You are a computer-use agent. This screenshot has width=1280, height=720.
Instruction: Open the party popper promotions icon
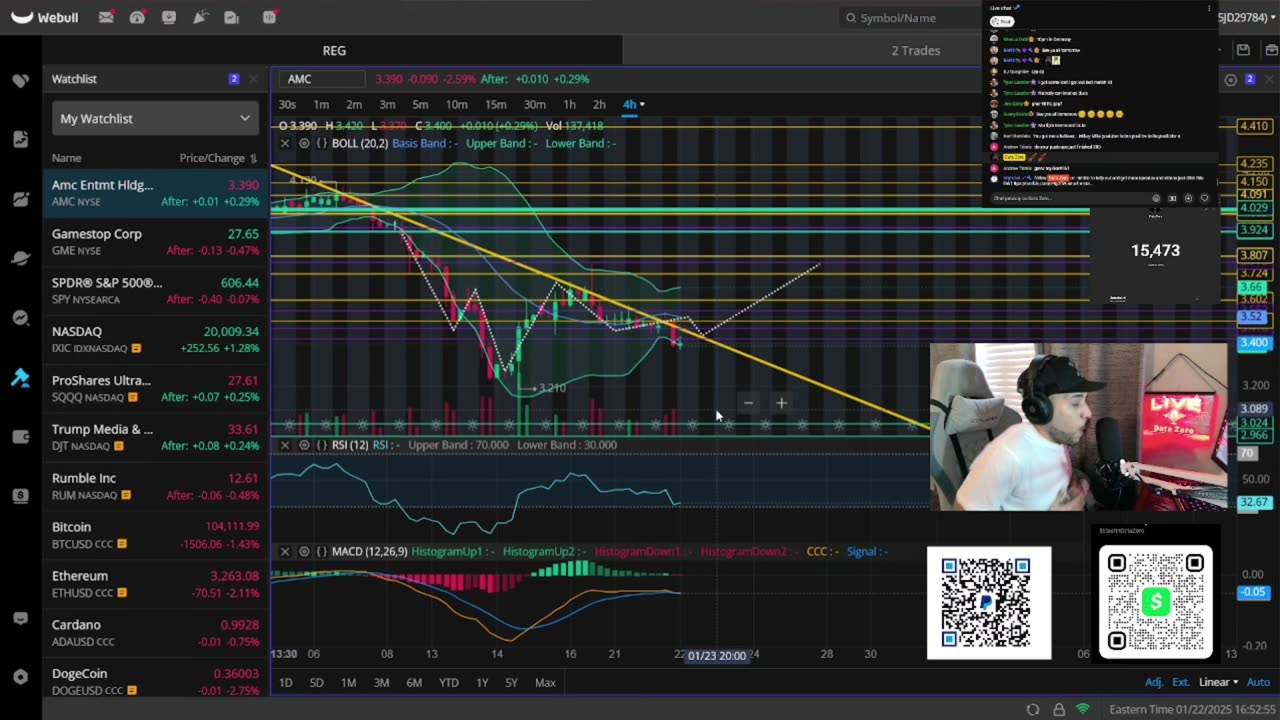click(201, 17)
